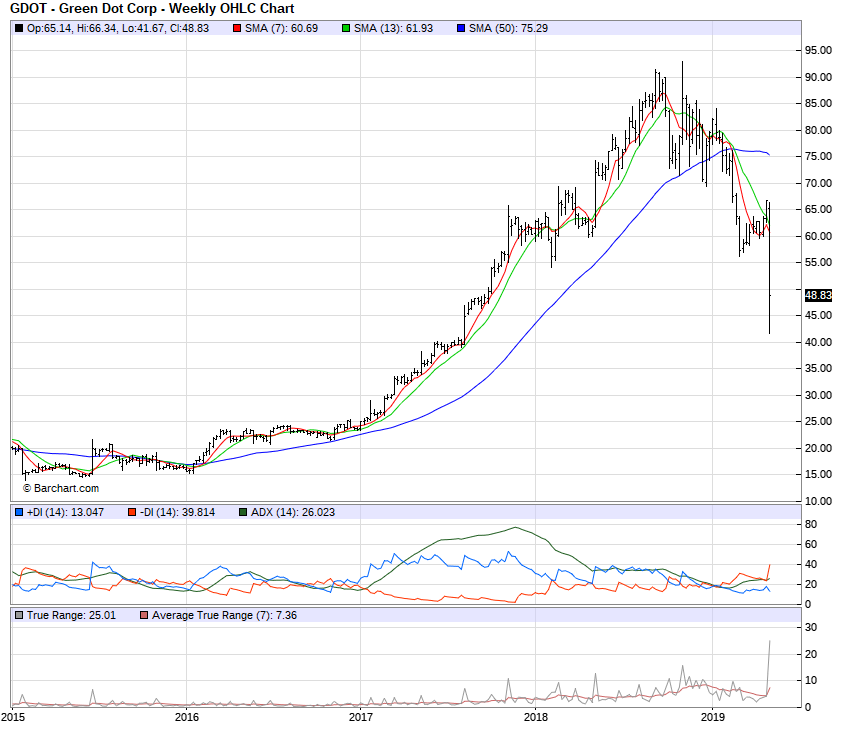Click the 40.00 price axis label
The width and height of the screenshot is (843, 748).
[818, 341]
